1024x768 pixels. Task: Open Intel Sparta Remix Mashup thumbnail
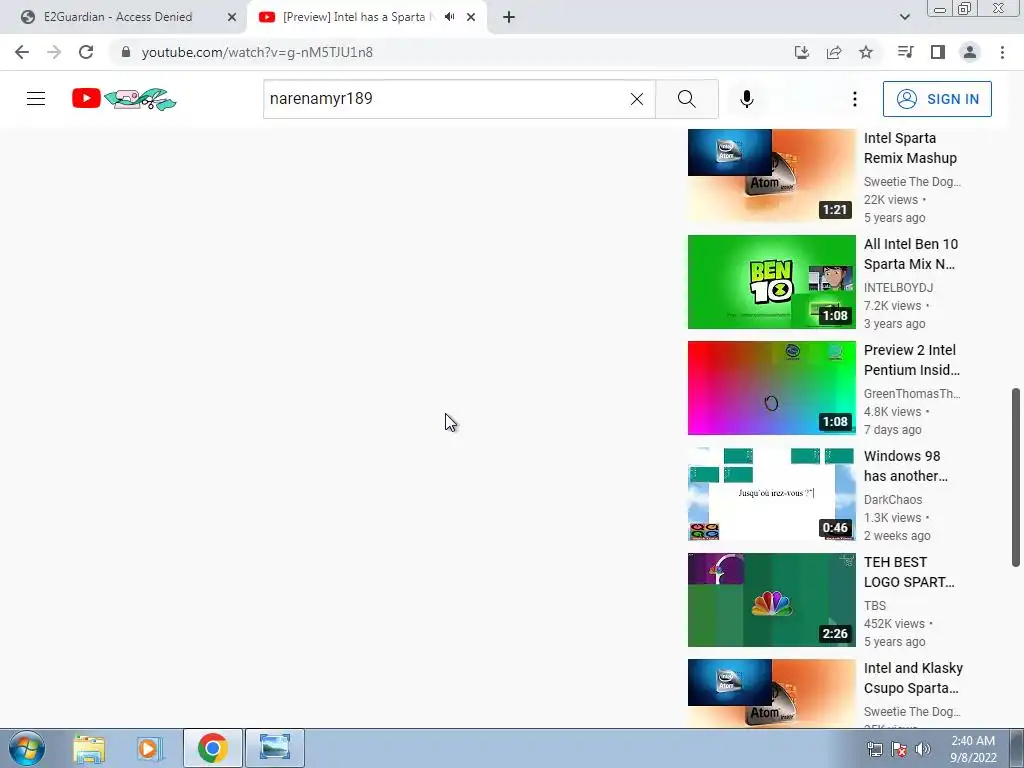(771, 176)
